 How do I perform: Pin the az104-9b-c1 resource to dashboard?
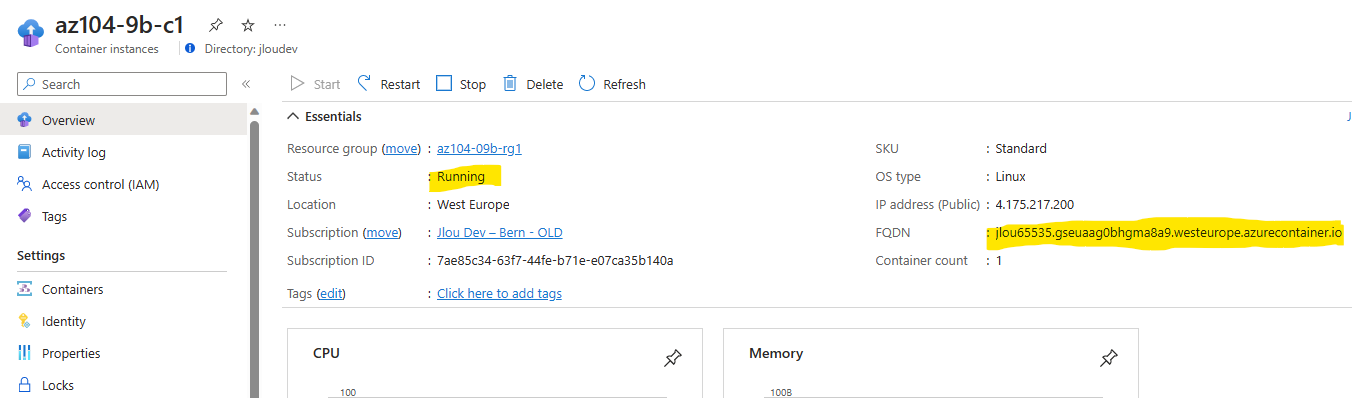click(216, 25)
